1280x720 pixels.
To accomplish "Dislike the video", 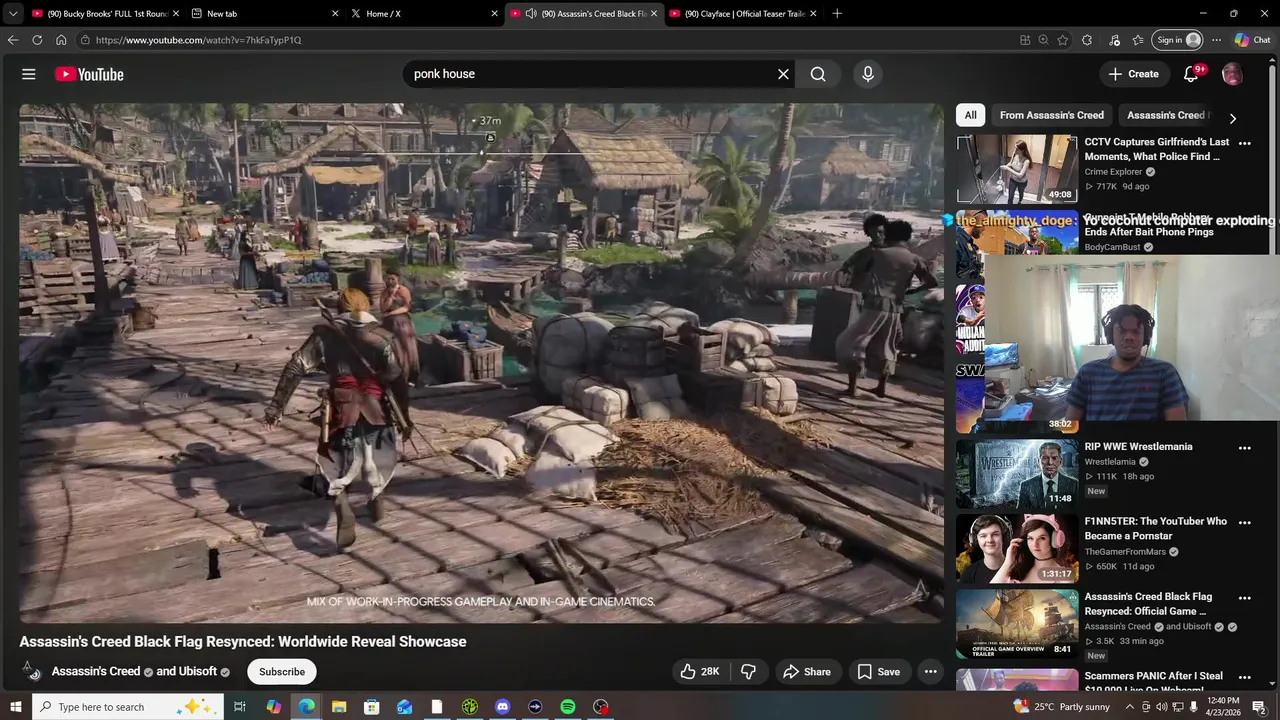I will [748, 672].
